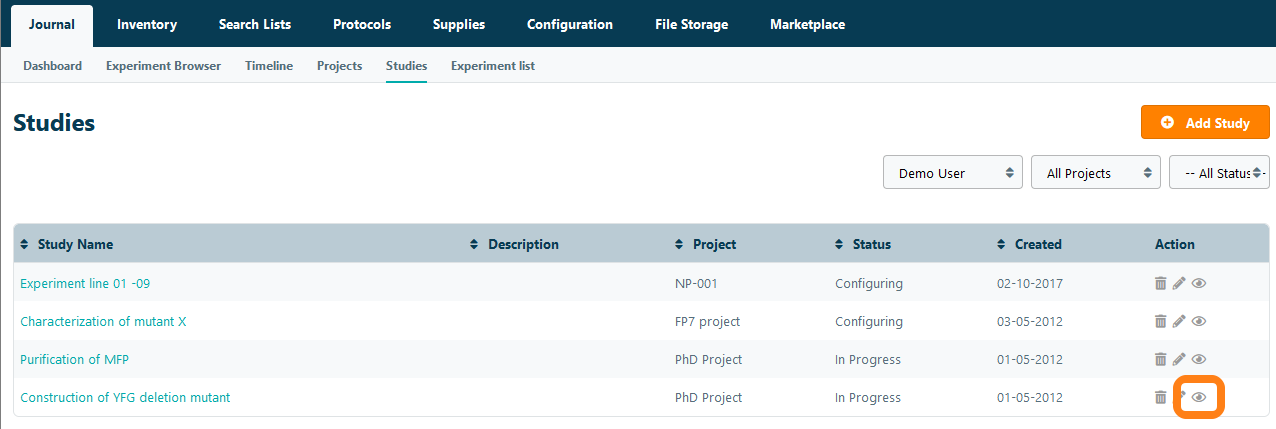Open the Demo User dropdown
The image size is (1276, 429).
pyautogui.click(x=953, y=173)
